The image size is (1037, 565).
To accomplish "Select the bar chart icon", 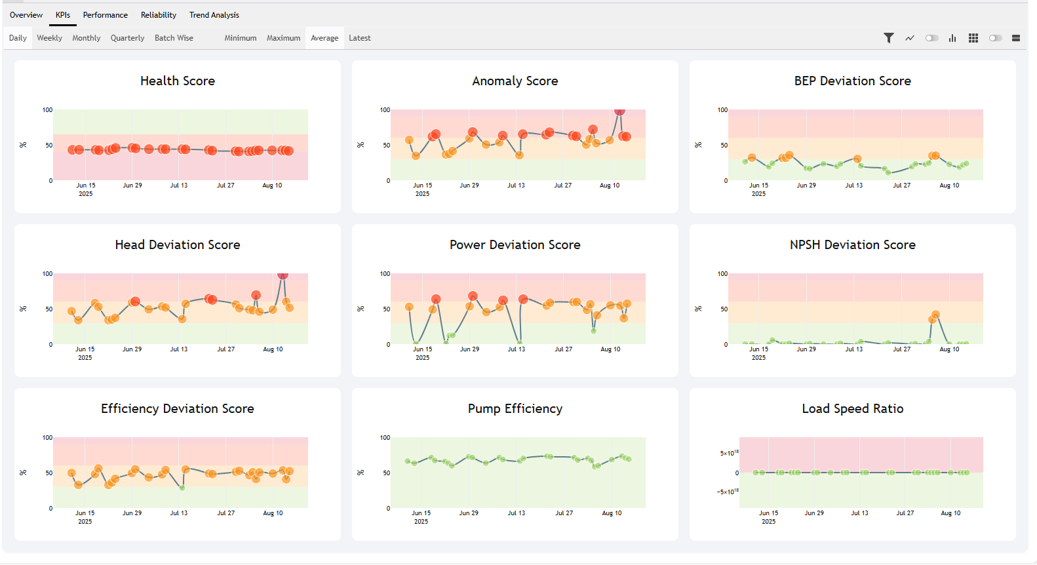I will tap(952, 38).
